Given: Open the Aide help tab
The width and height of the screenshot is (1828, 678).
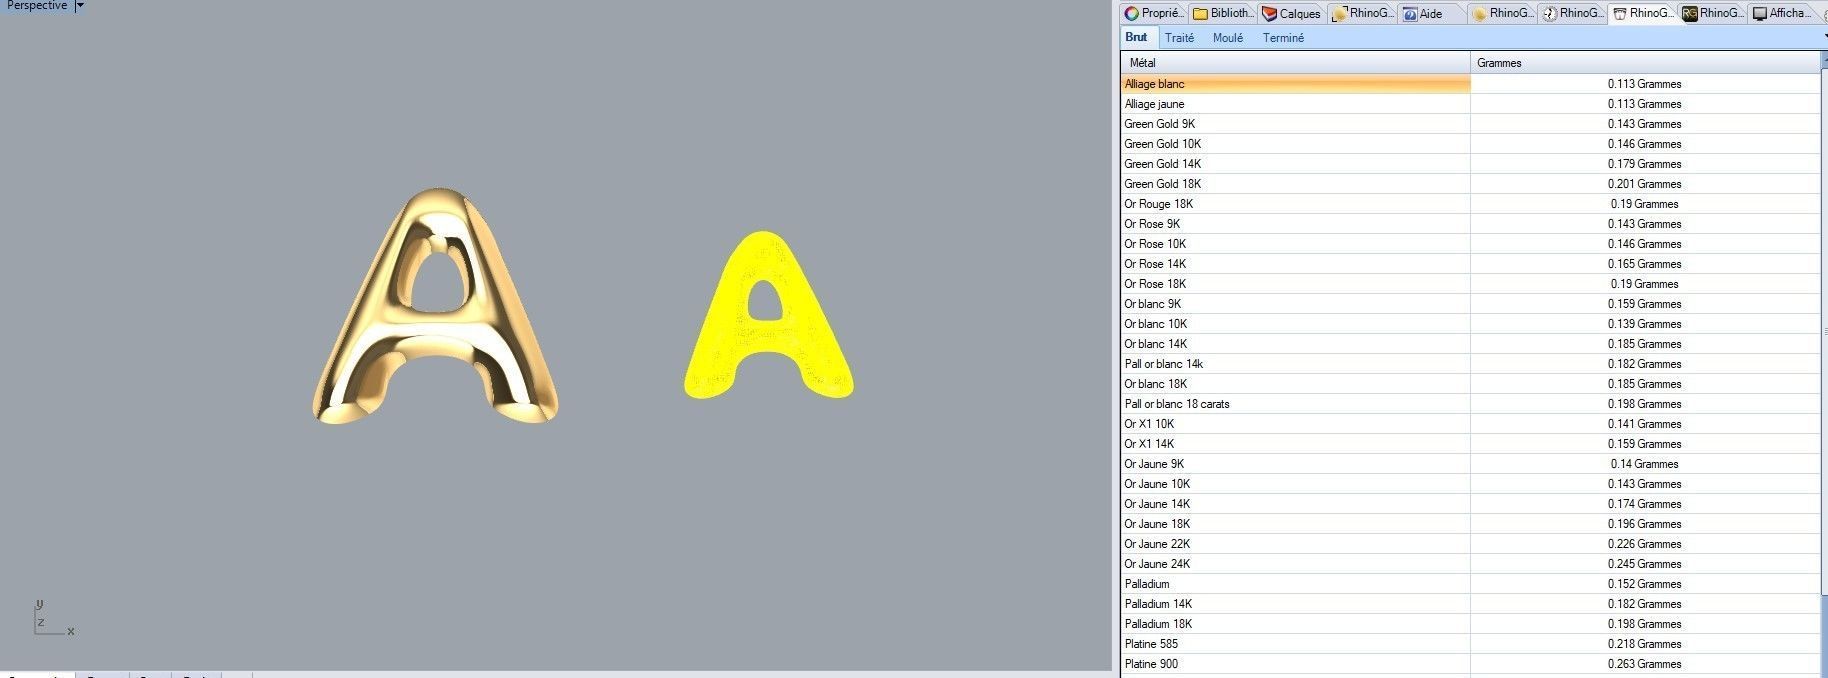Looking at the screenshot, I should point(1431,13).
